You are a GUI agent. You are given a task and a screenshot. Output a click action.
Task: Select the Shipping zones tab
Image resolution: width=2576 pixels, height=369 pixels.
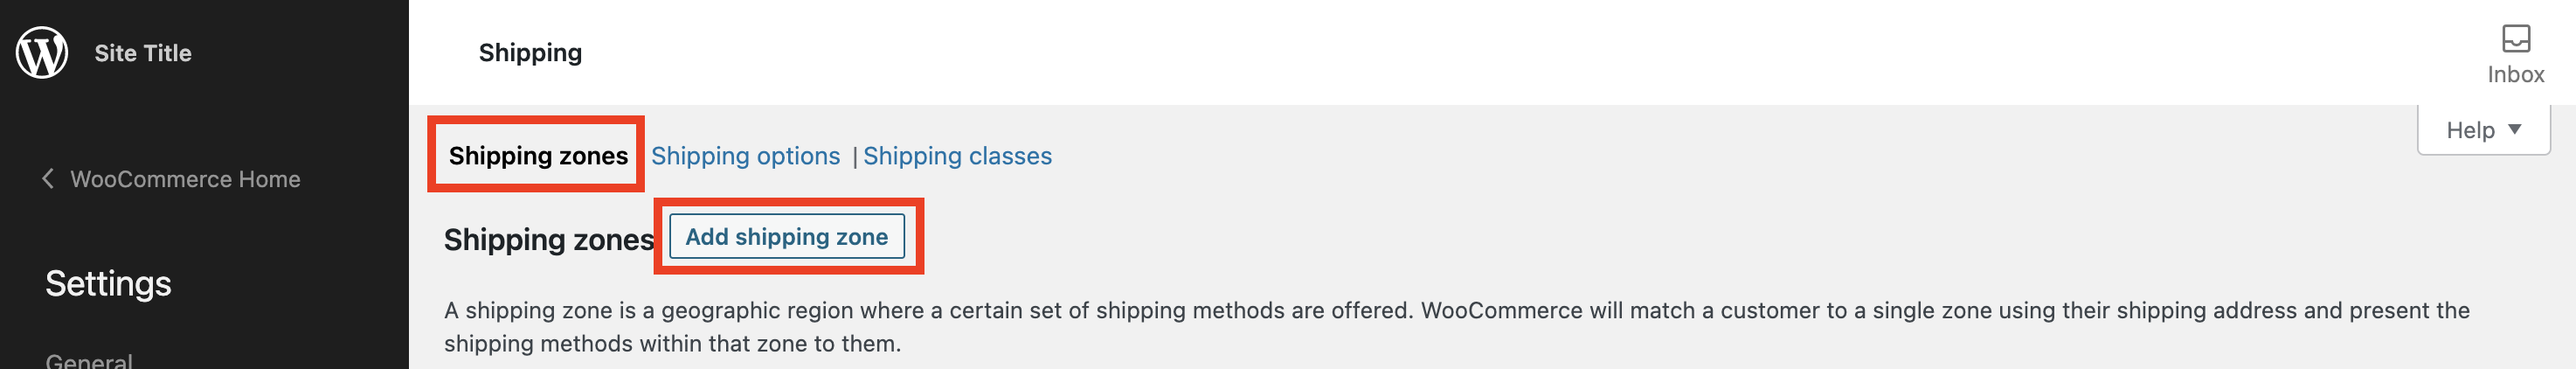tap(538, 156)
